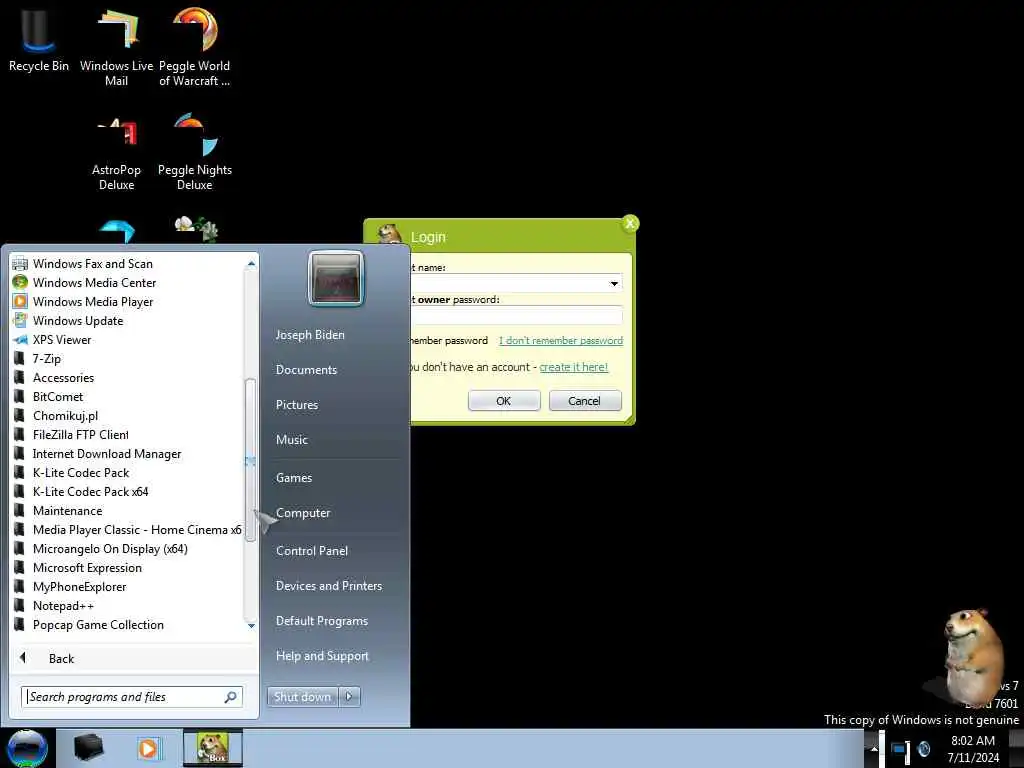Click the Start orb button
1024x768 pixels.
point(27,748)
